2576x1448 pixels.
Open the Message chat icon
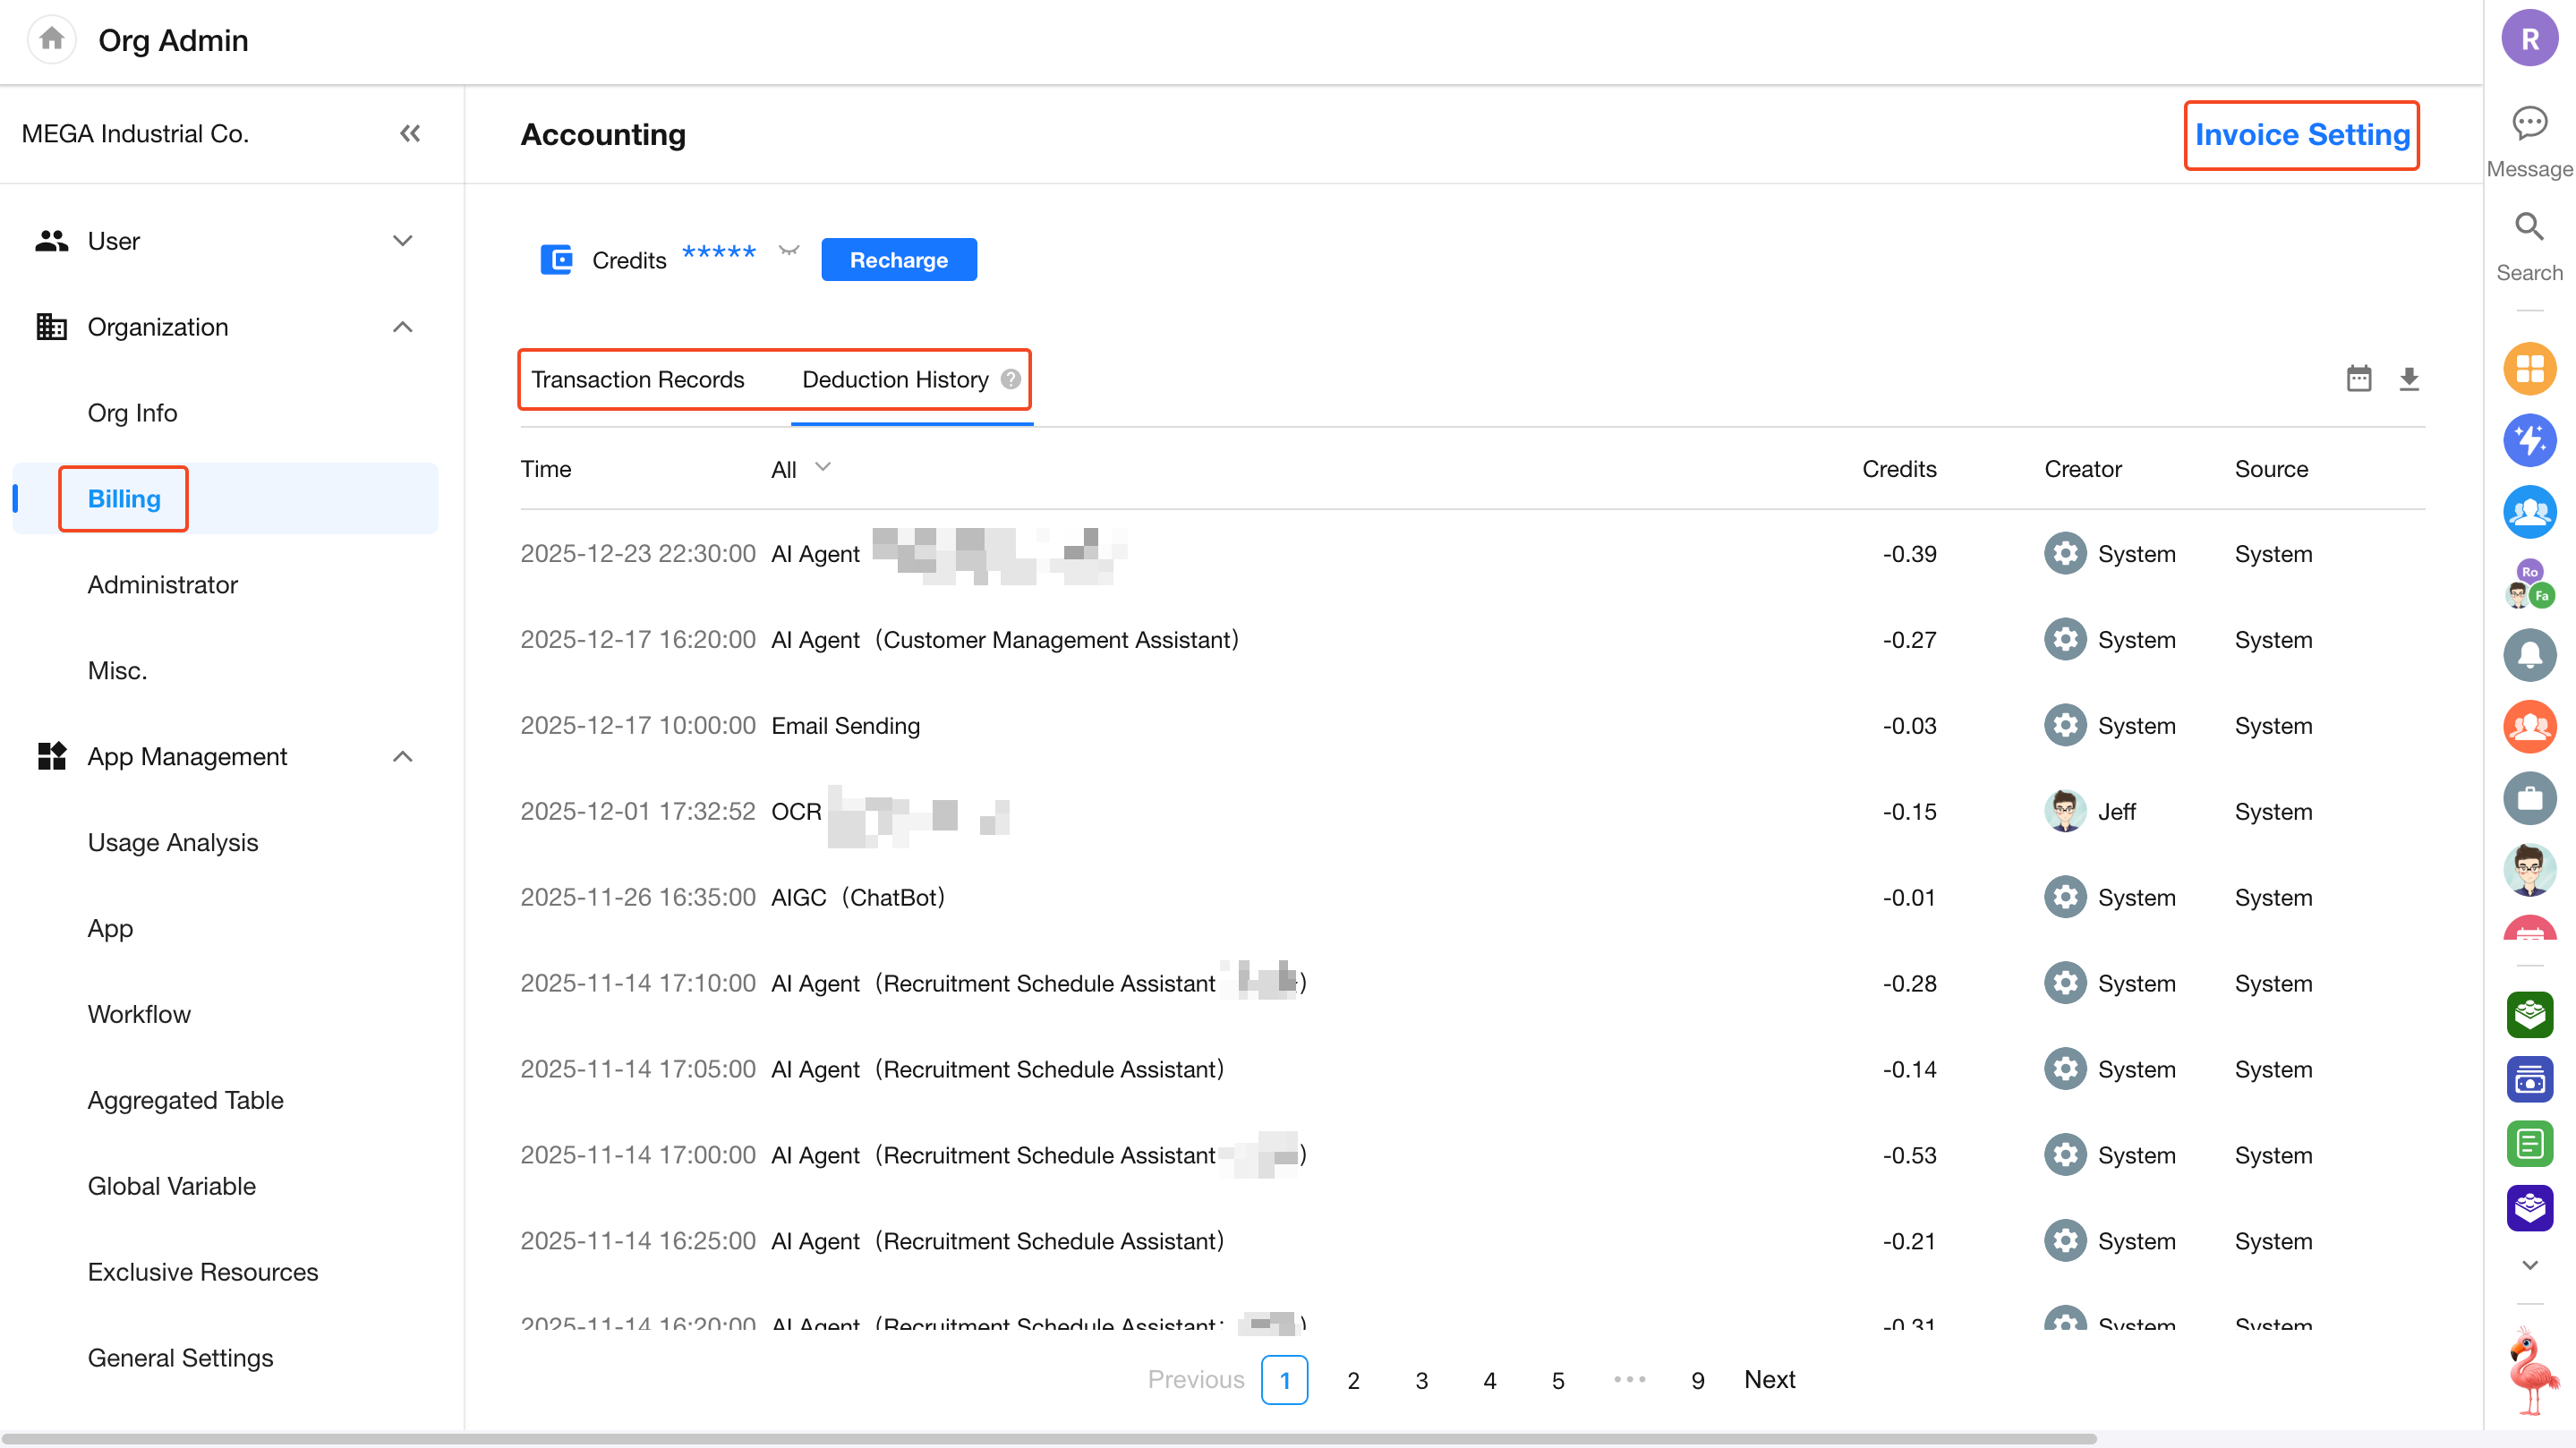point(2529,124)
